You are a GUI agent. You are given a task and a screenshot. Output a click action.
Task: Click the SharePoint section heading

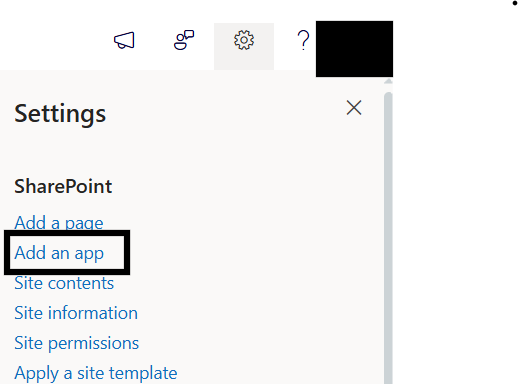coord(63,186)
